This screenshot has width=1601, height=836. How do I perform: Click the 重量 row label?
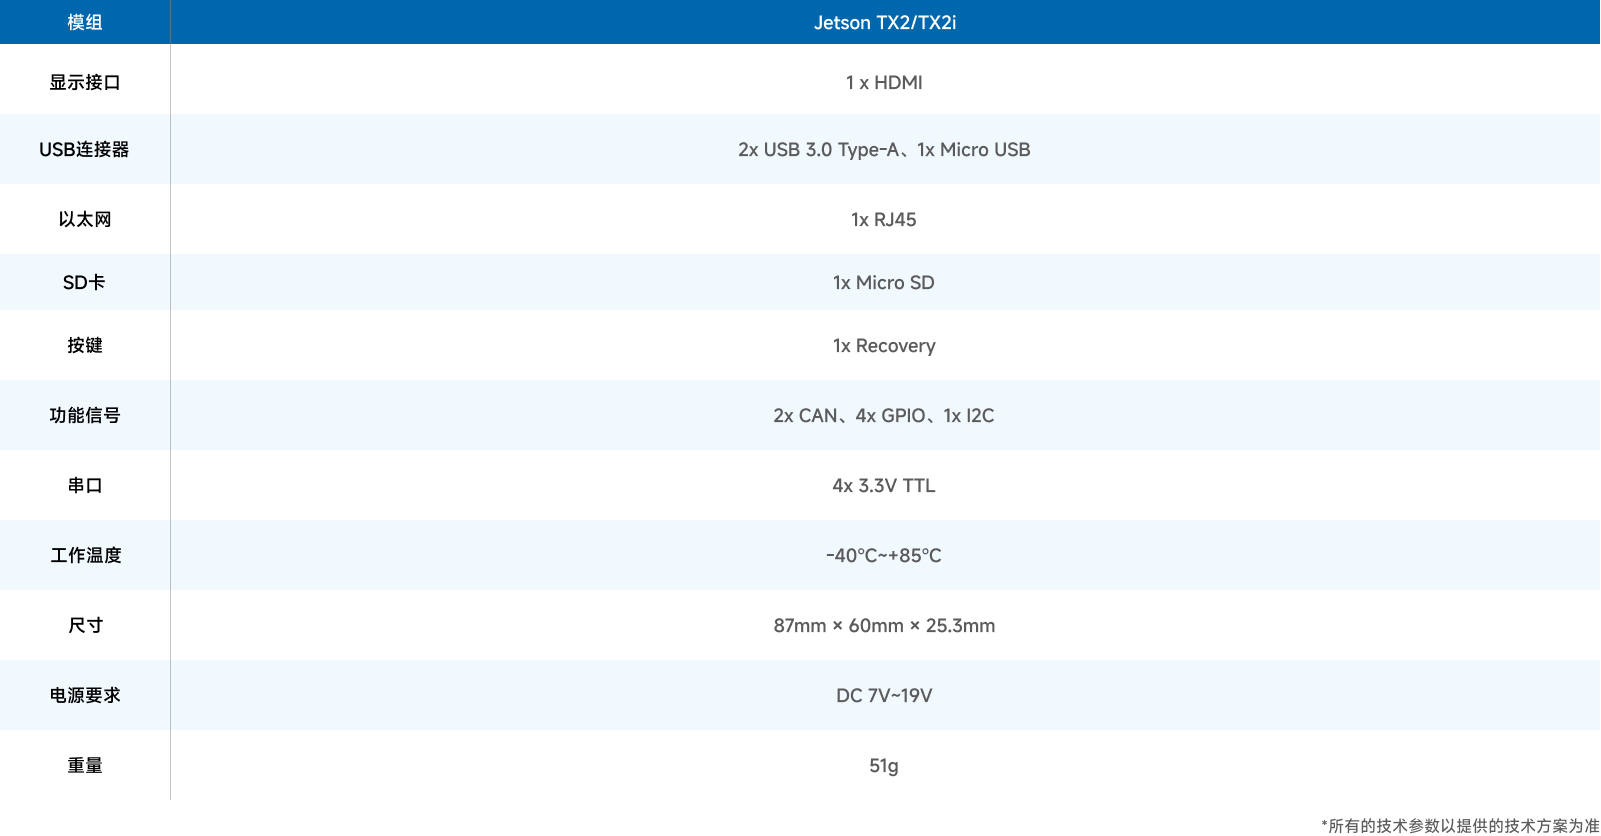point(85,765)
